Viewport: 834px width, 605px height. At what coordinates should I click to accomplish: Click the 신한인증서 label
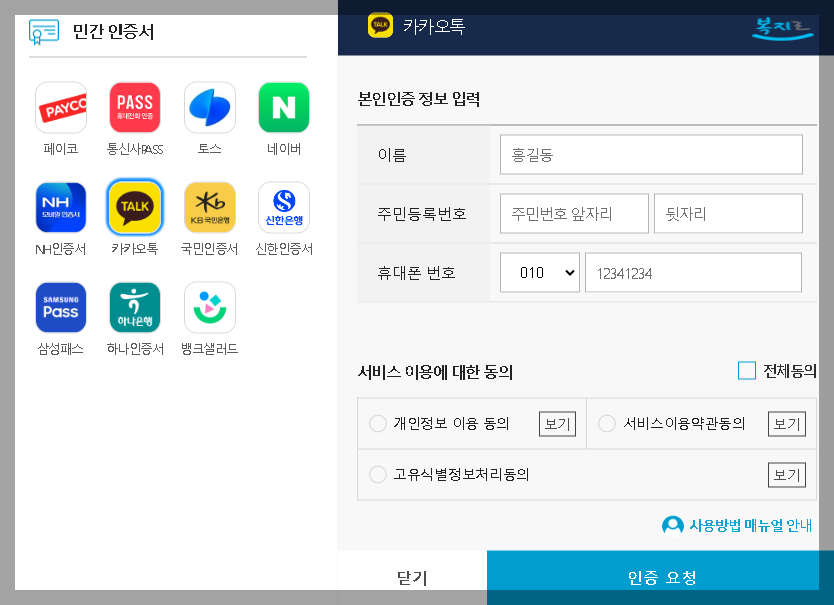pyautogui.click(x=284, y=248)
